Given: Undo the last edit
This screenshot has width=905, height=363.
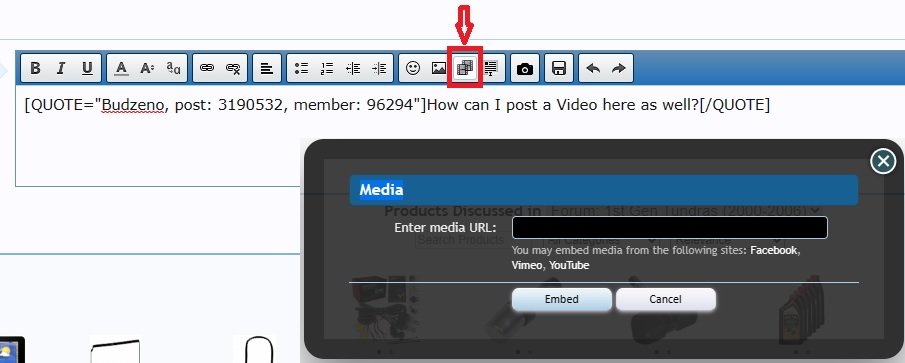Looking at the screenshot, I should pyautogui.click(x=593, y=69).
